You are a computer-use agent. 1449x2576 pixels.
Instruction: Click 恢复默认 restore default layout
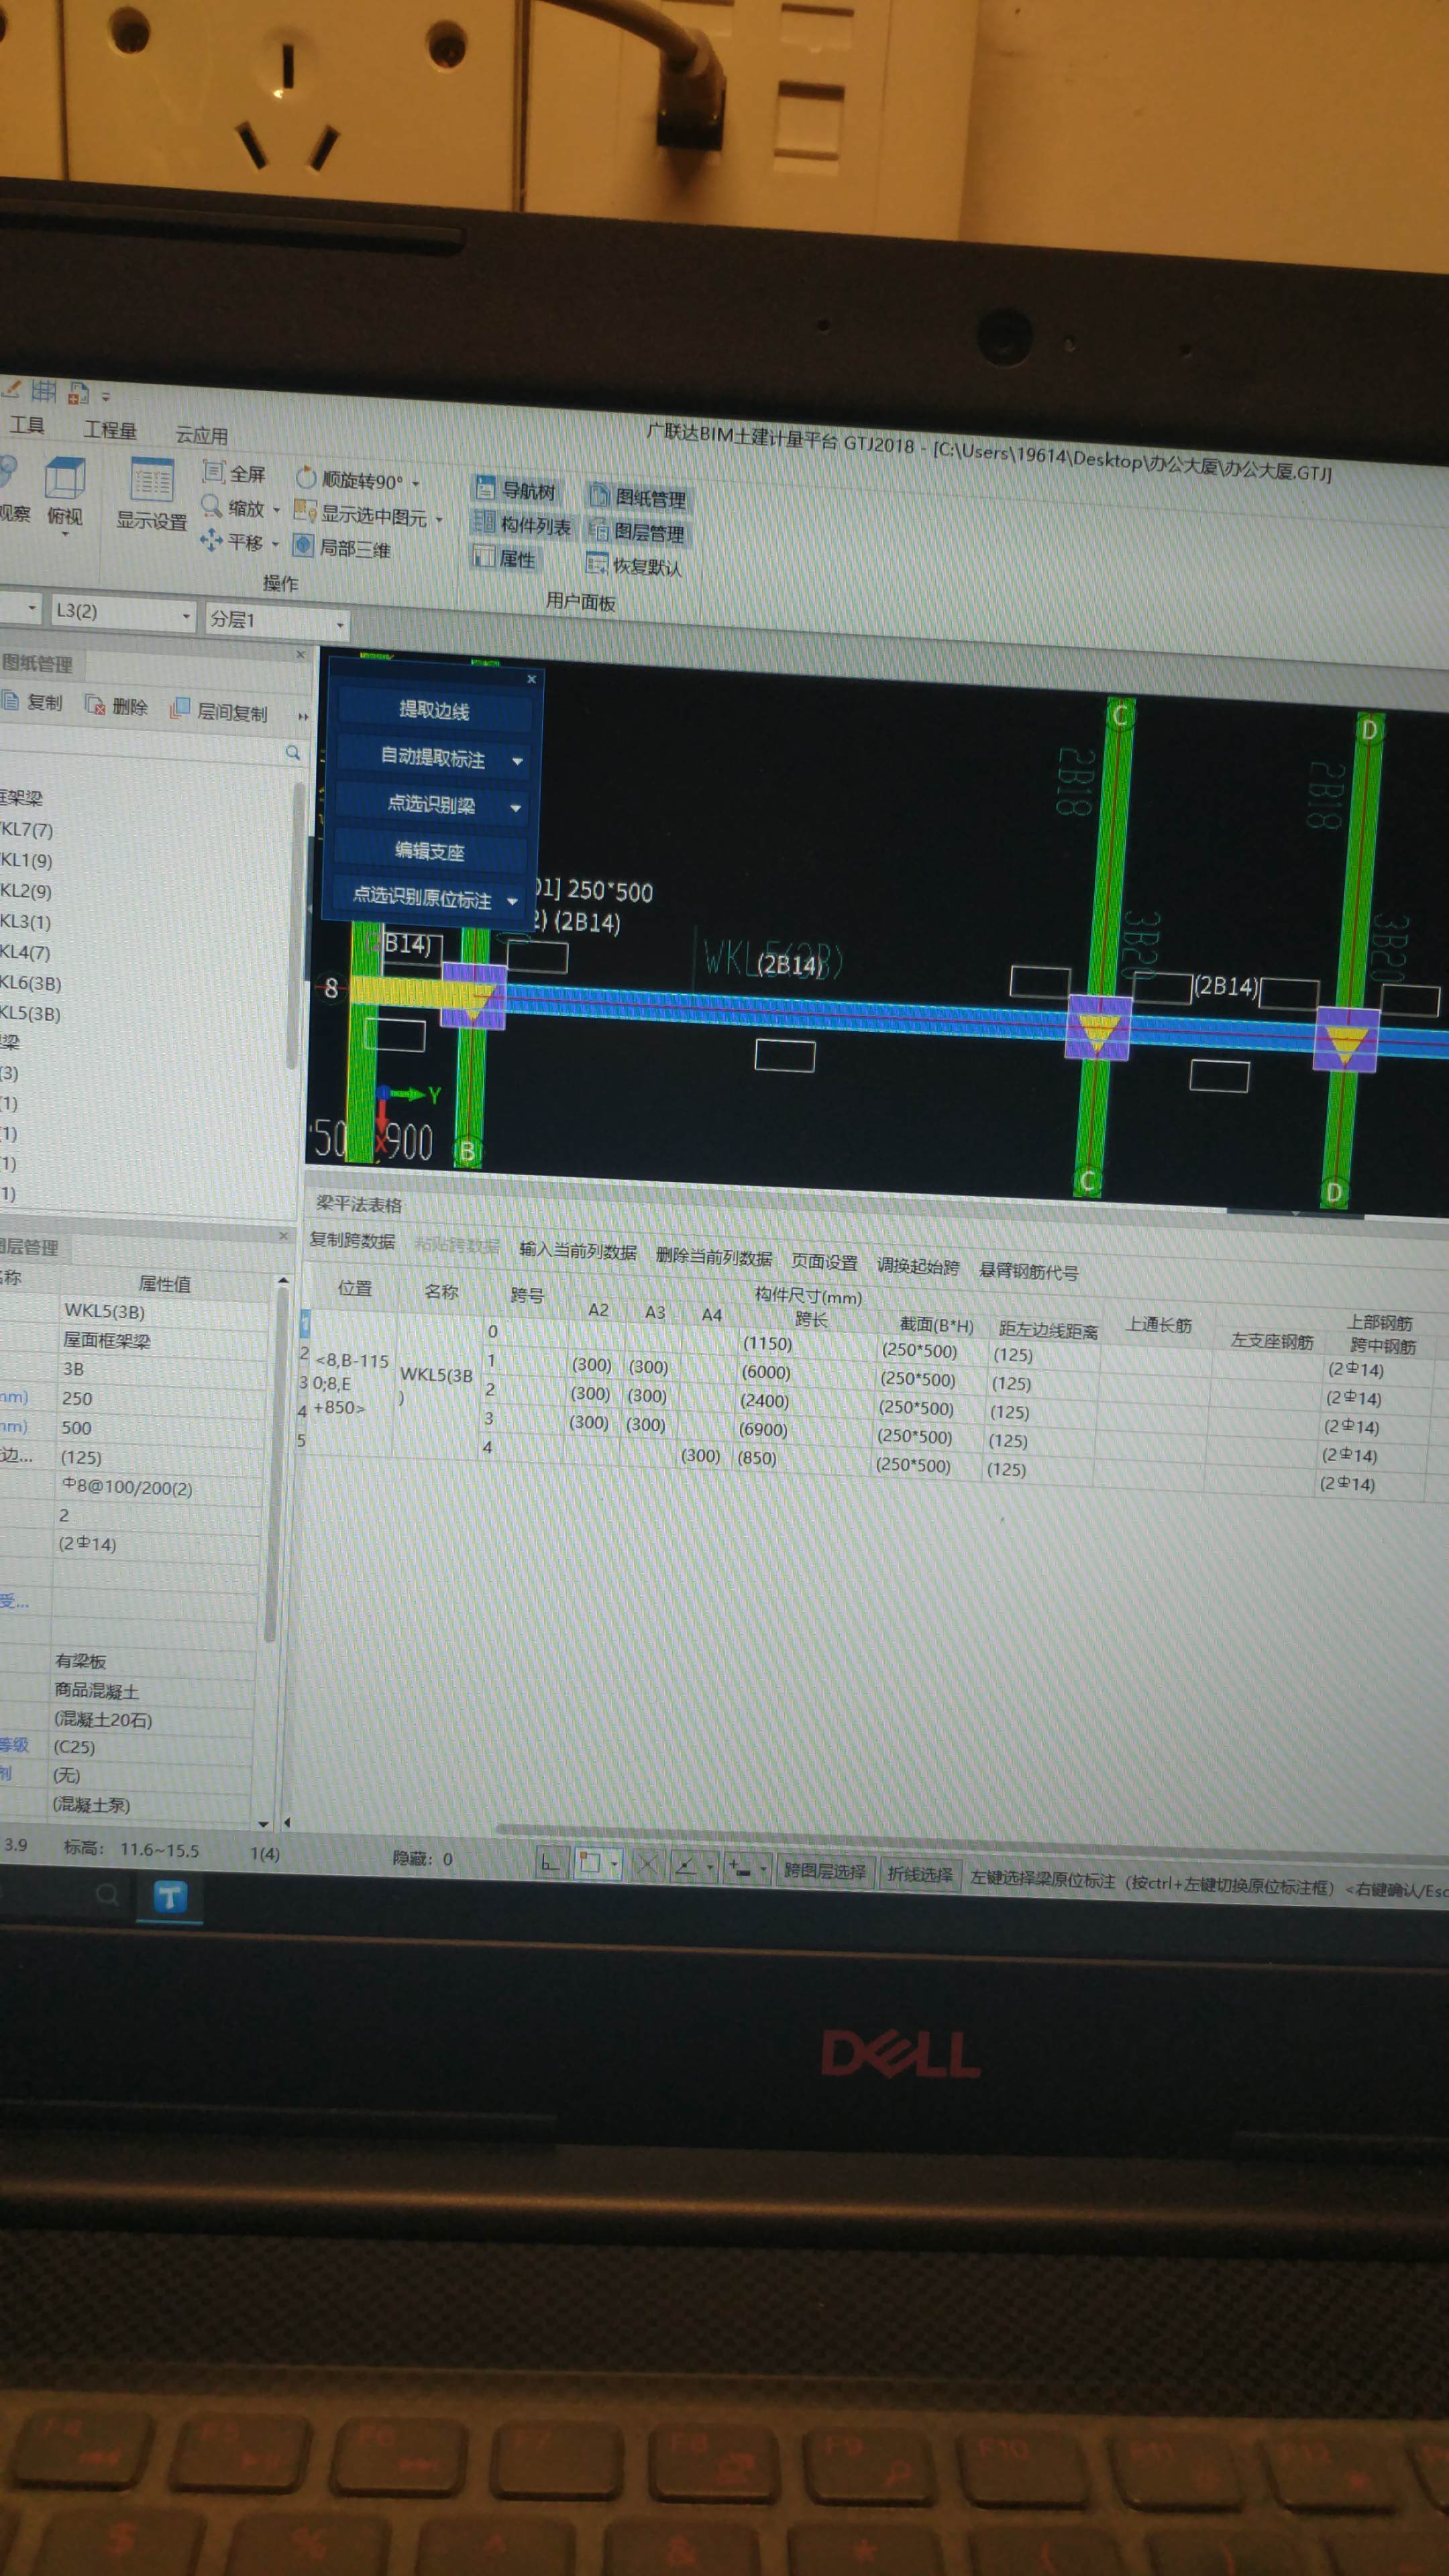tap(634, 565)
